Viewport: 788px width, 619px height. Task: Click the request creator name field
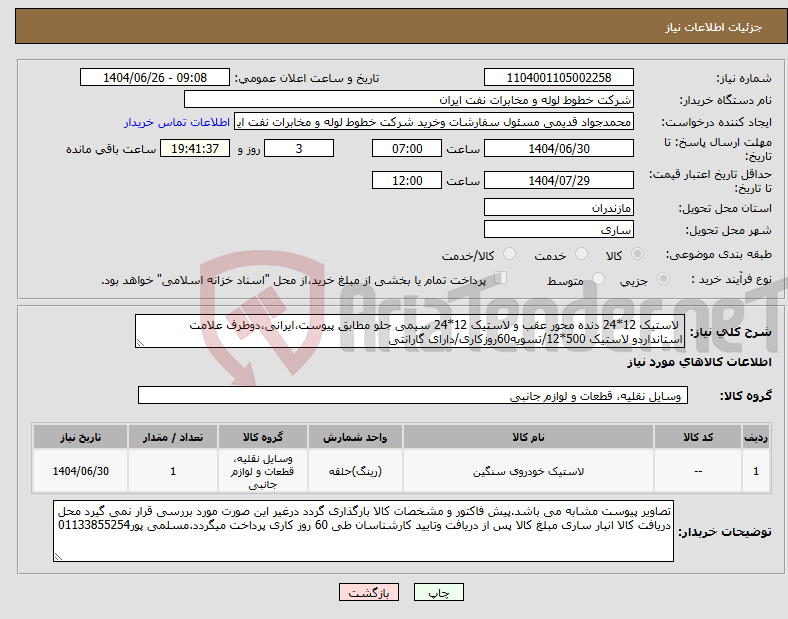coord(434,122)
